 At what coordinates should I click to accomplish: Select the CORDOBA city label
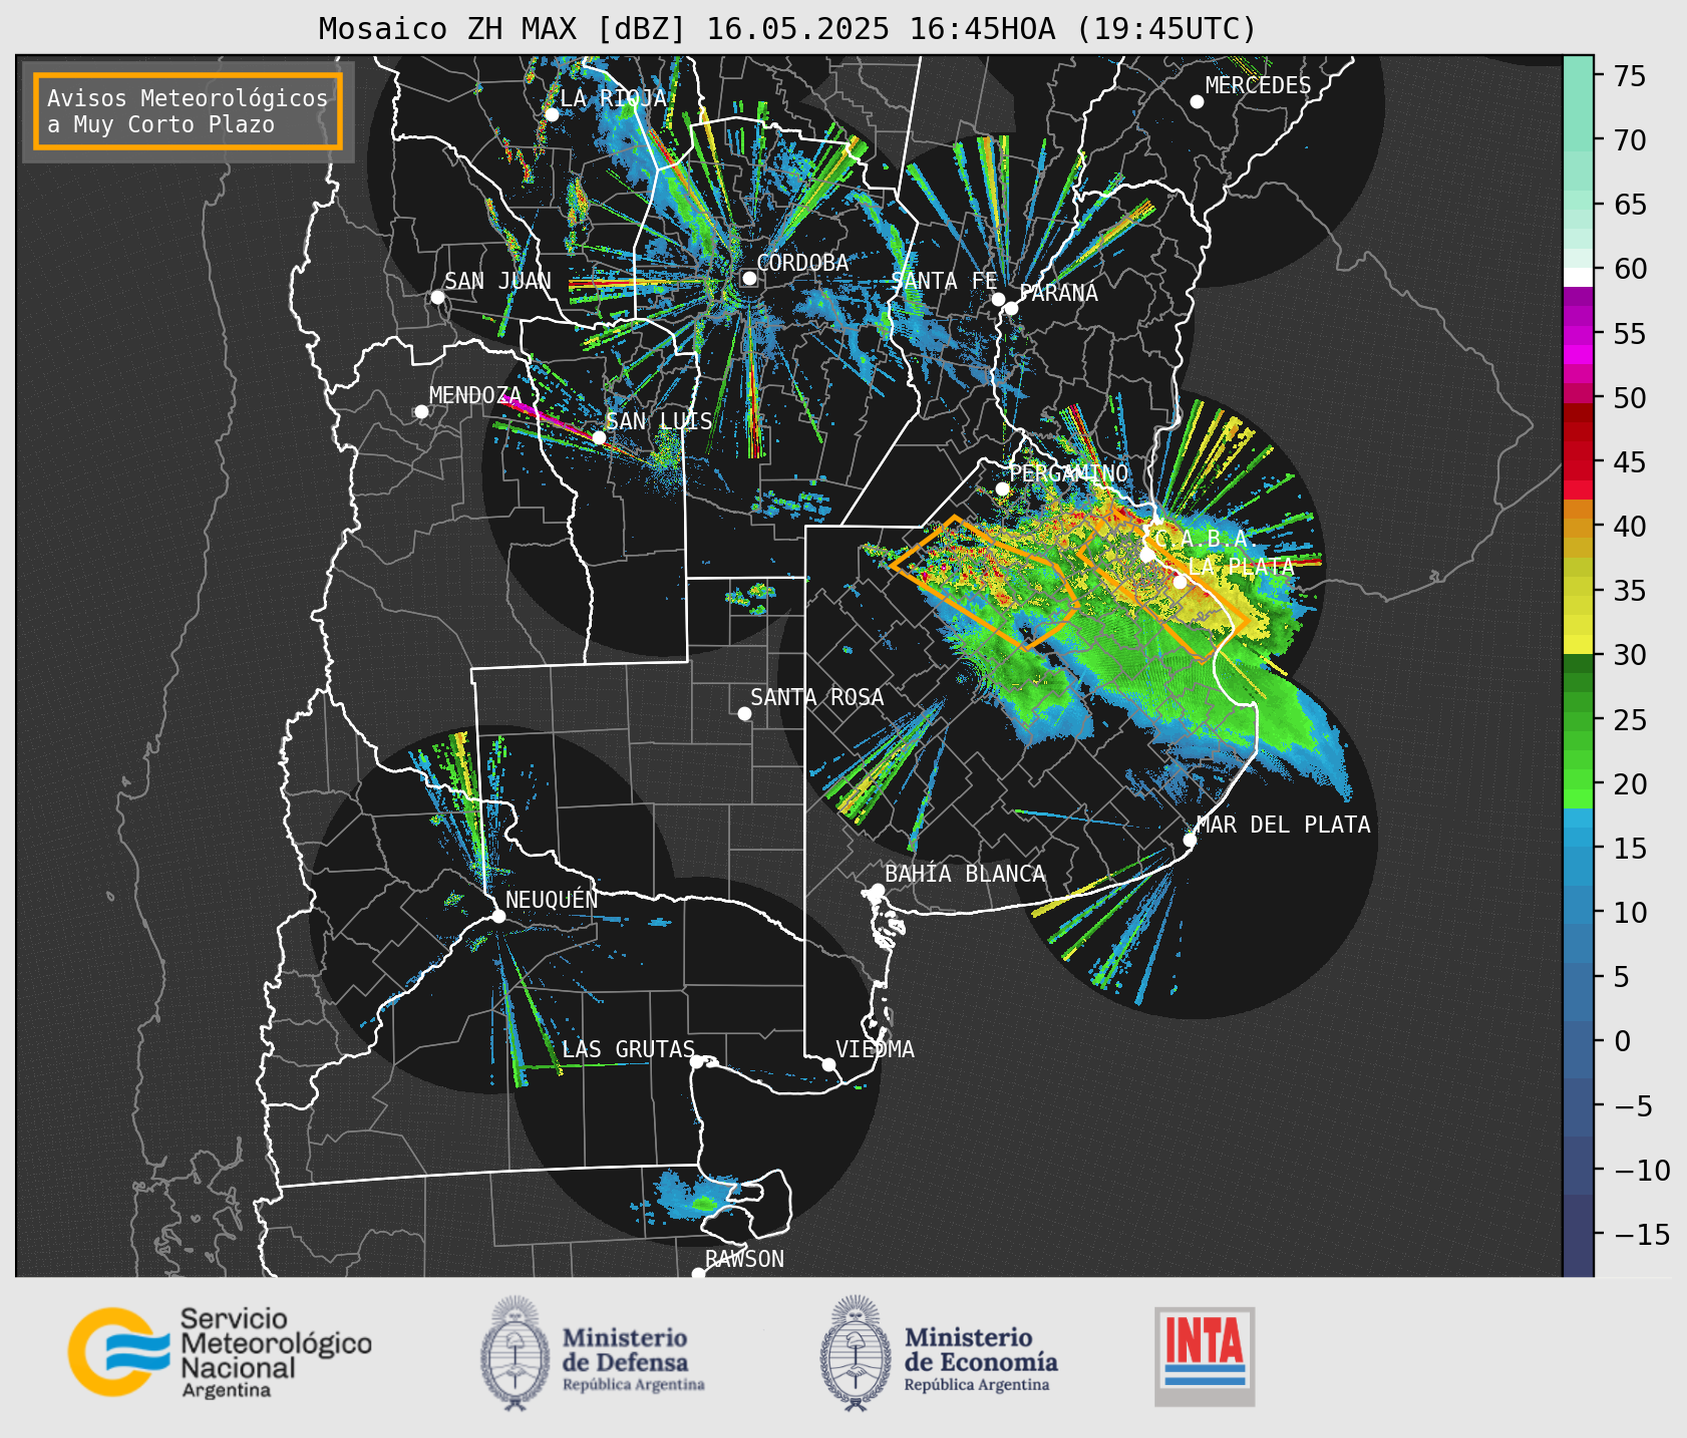(x=803, y=263)
